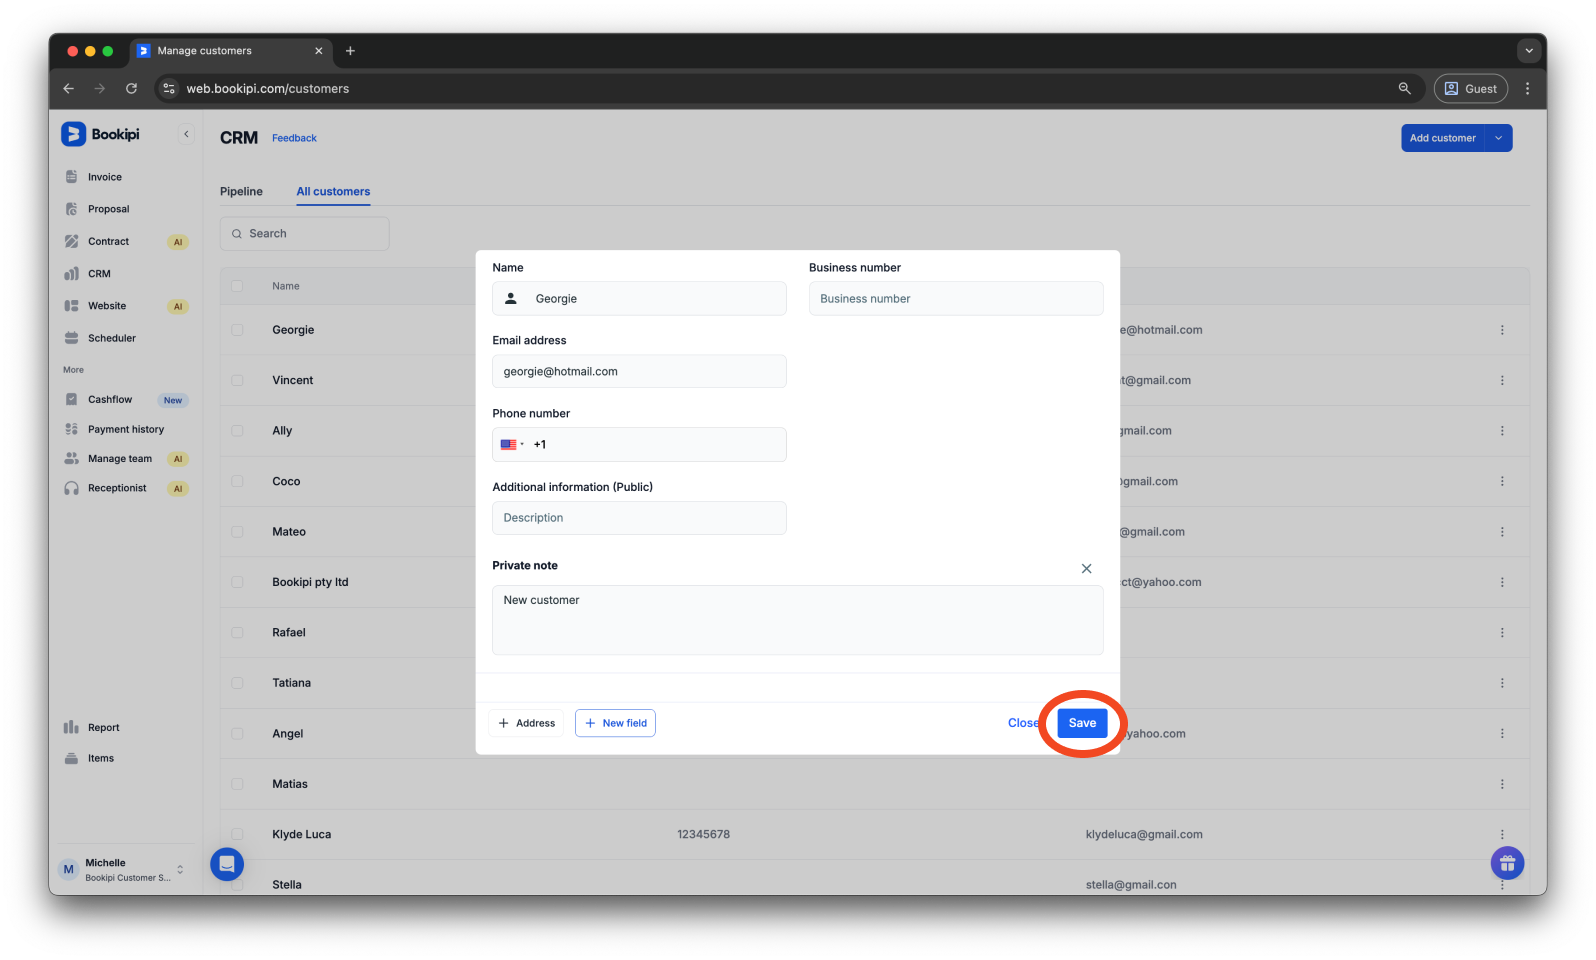The height and width of the screenshot is (960, 1596).
Task: Open Scheduler in the sidebar
Action: pyautogui.click(x=111, y=338)
